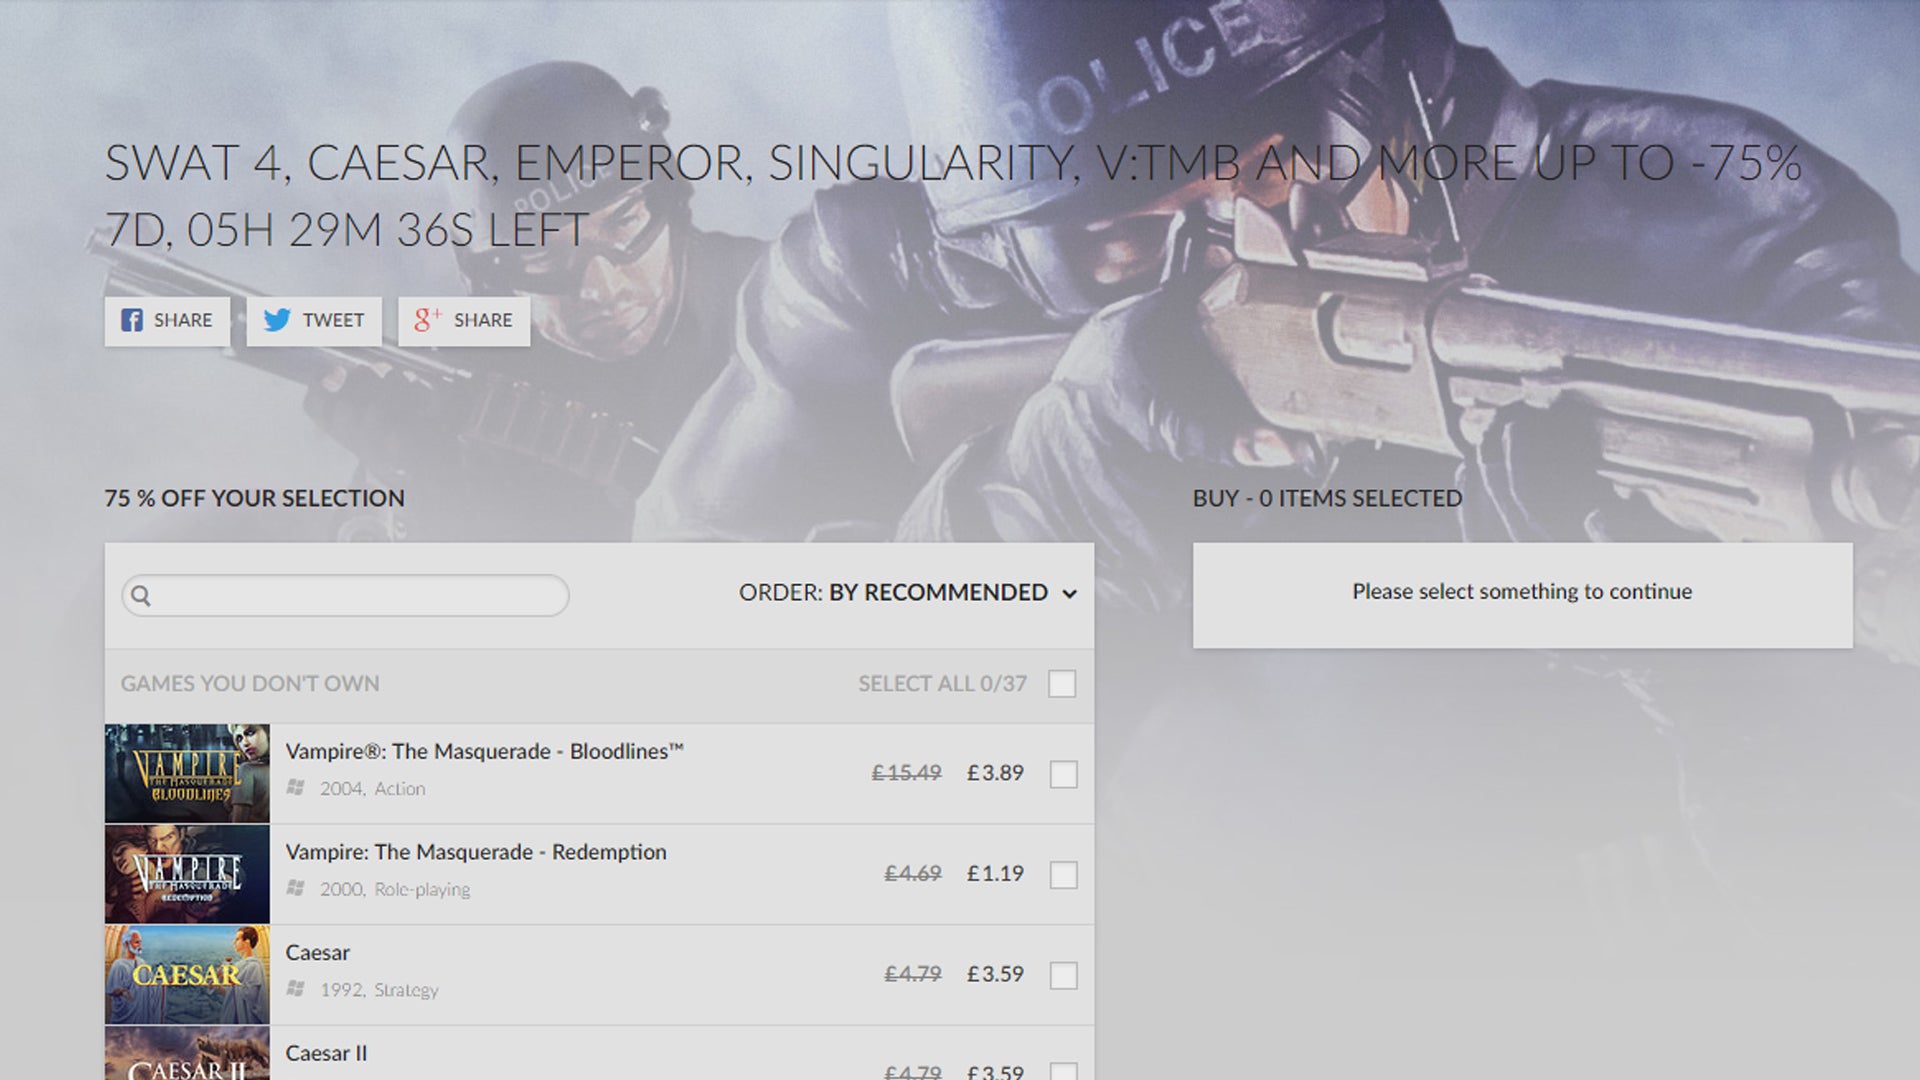Click Windows icon under Redemption title
Screen dimensions: 1920x1080
point(295,888)
